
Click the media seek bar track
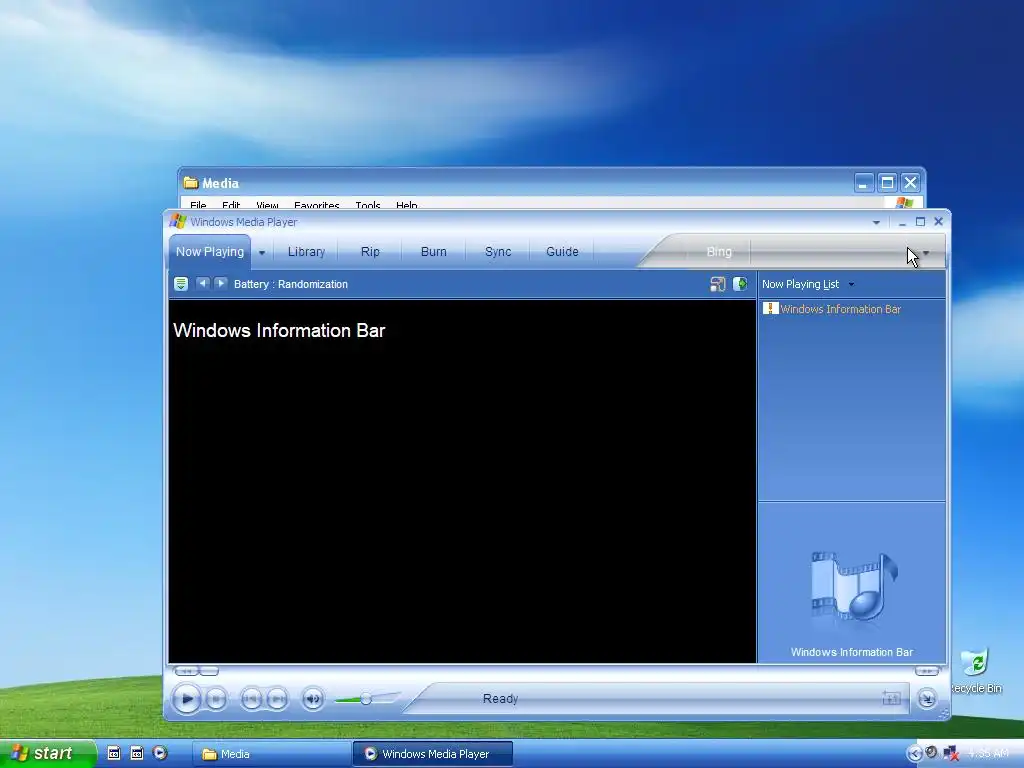click(x=566, y=671)
